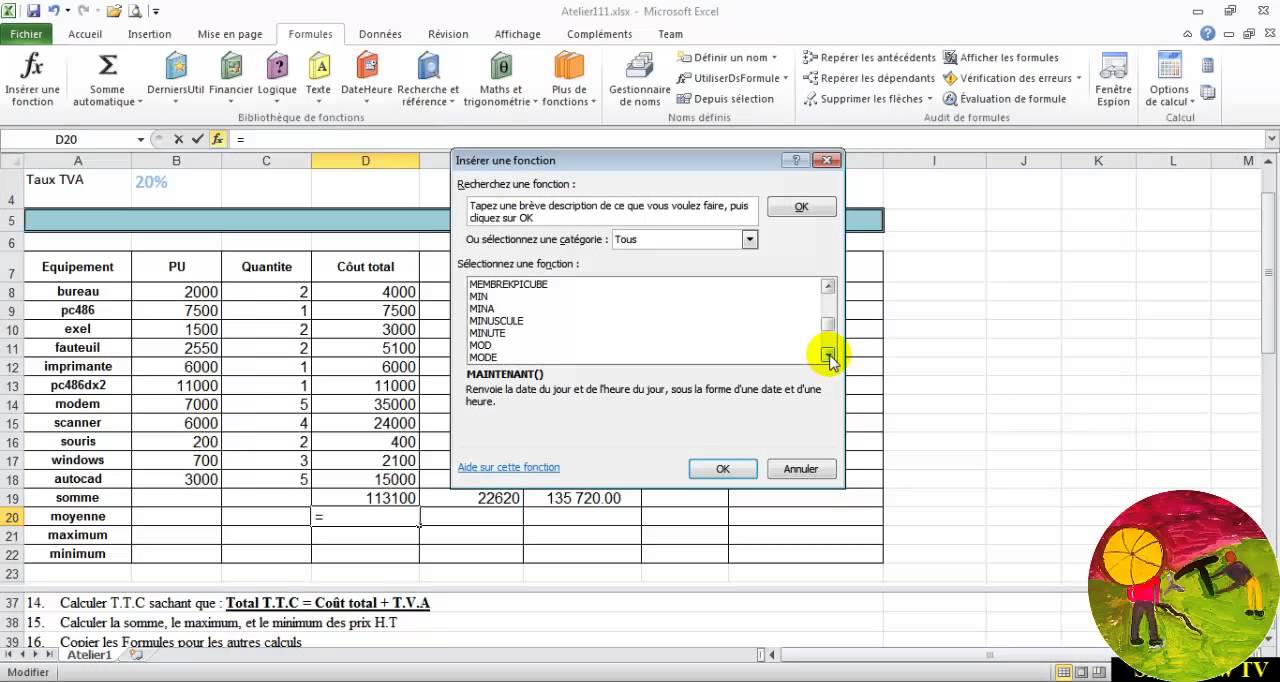This screenshot has height=682, width=1280.
Task: Switch to the Mise en page tab
Action: click(230, 34)
